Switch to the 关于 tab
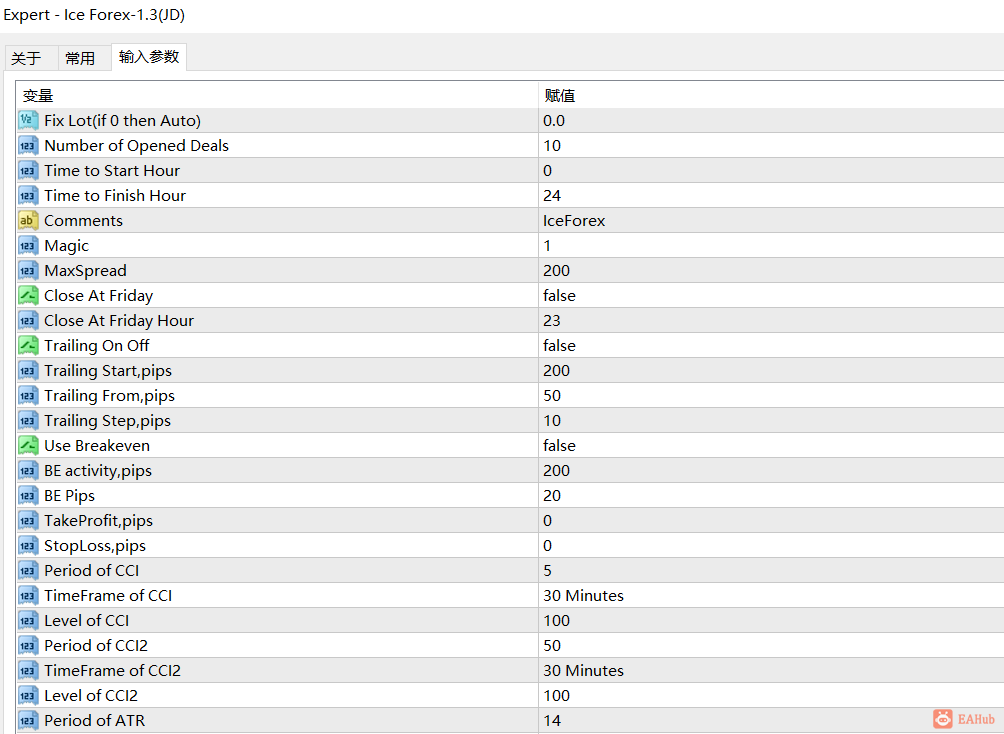This screenshot has height=734, width=1004. (26, 58)
